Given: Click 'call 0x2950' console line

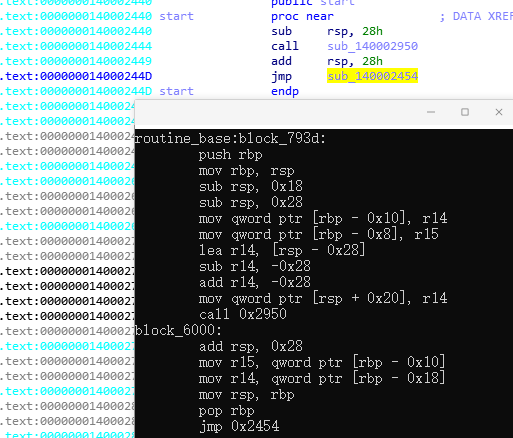Looking at the screenshot, I should point(243,314).
